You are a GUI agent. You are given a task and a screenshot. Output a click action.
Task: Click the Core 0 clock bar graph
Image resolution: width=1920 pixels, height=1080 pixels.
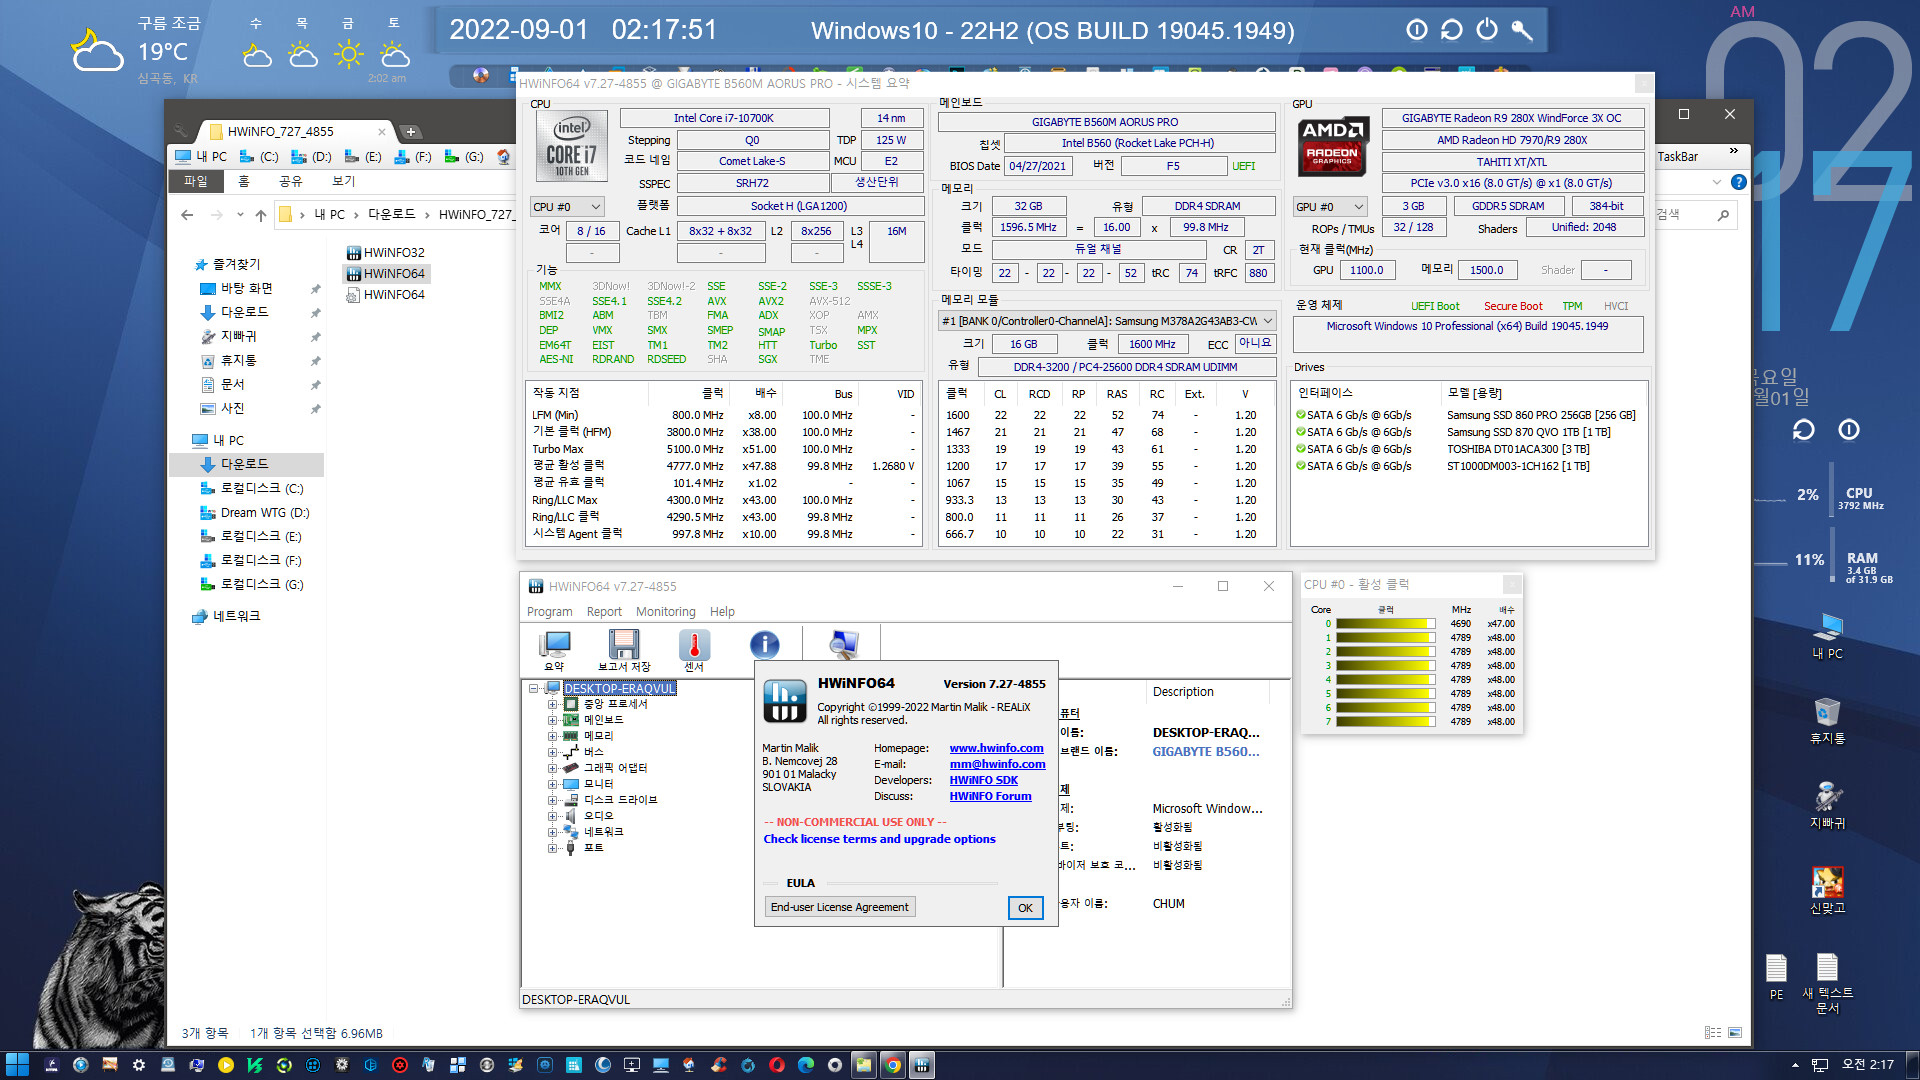pos(1386,624)
